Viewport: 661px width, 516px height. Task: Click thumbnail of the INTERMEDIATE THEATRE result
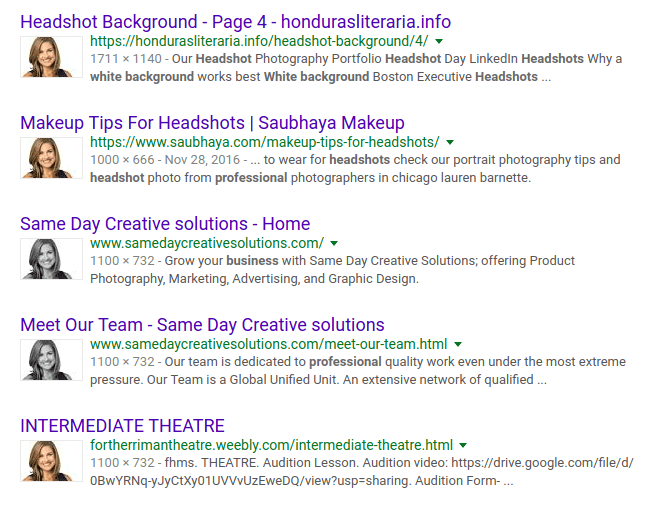pyautogui.click(x=51, y=461)
